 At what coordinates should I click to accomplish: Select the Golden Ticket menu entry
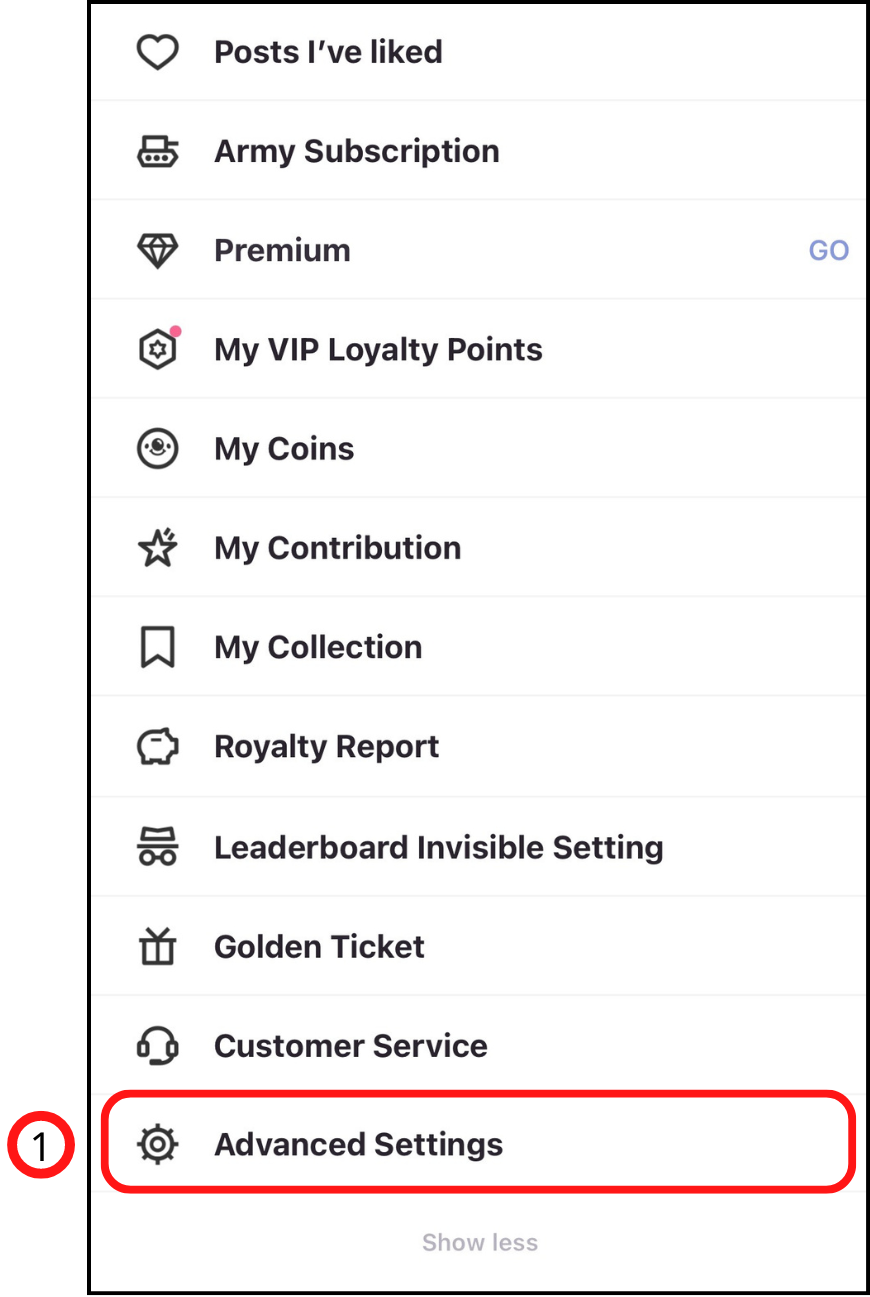pyautogui.click(x=319, y=947)
